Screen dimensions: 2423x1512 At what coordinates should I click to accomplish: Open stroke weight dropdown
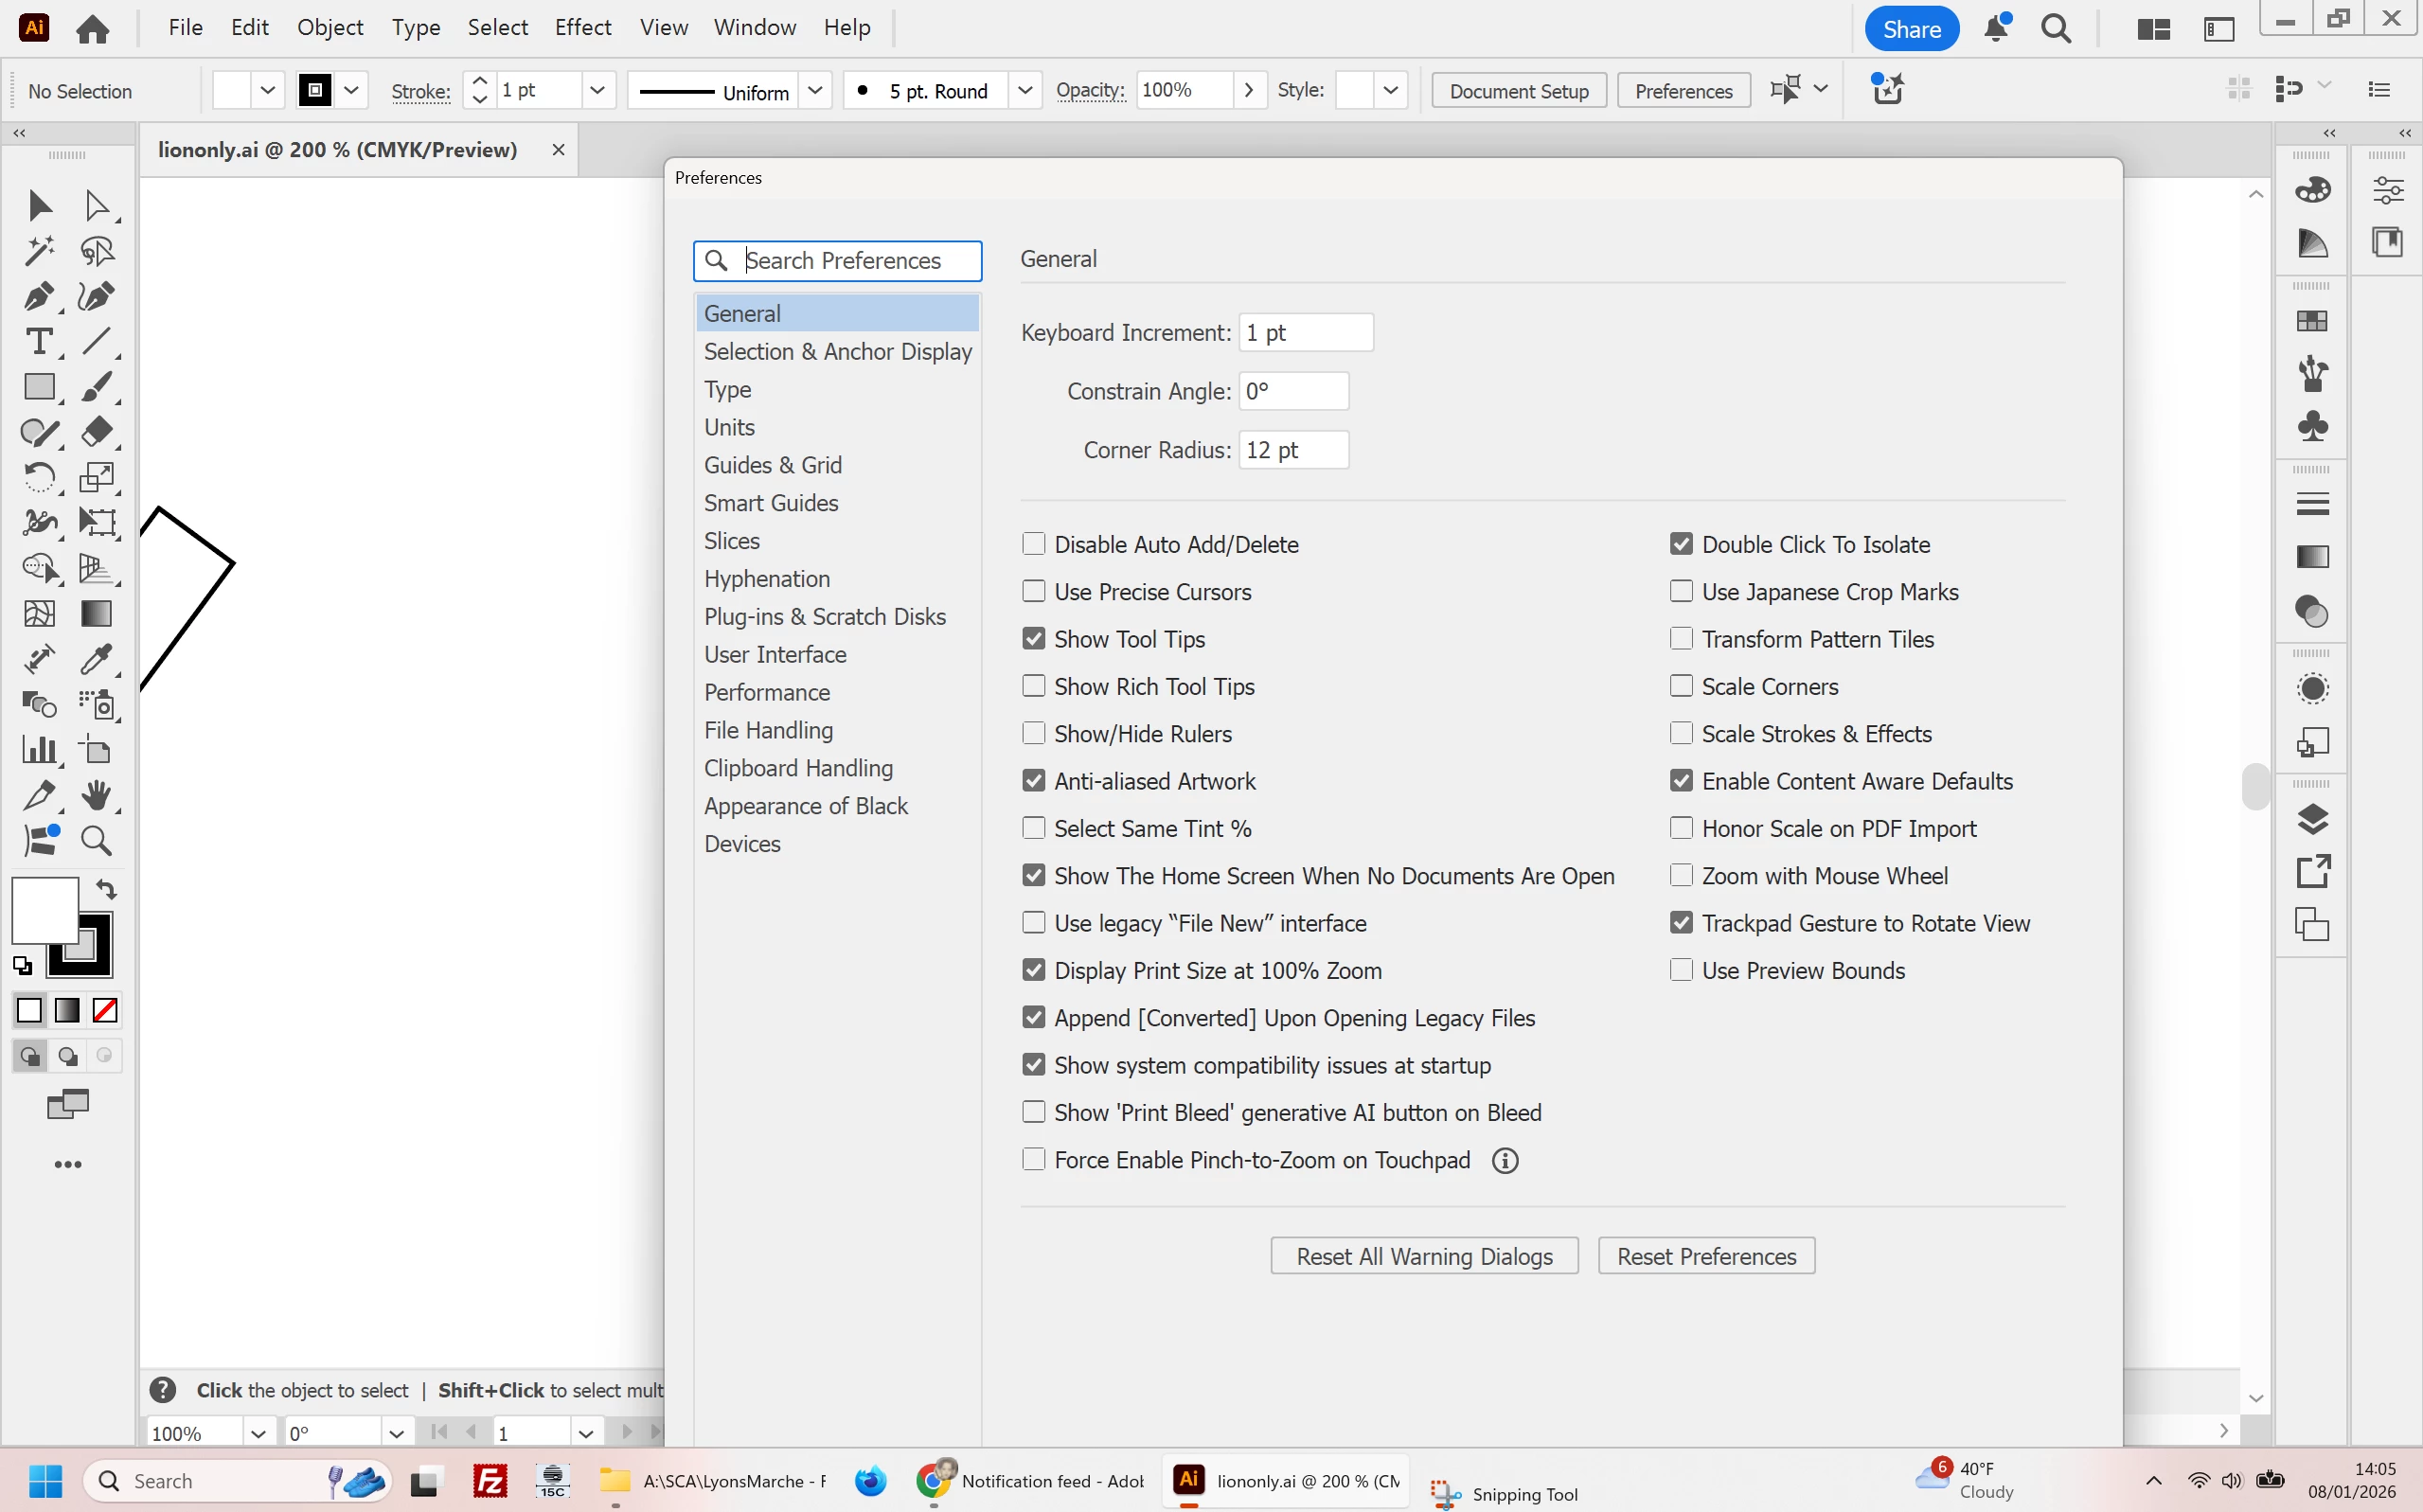597,90
